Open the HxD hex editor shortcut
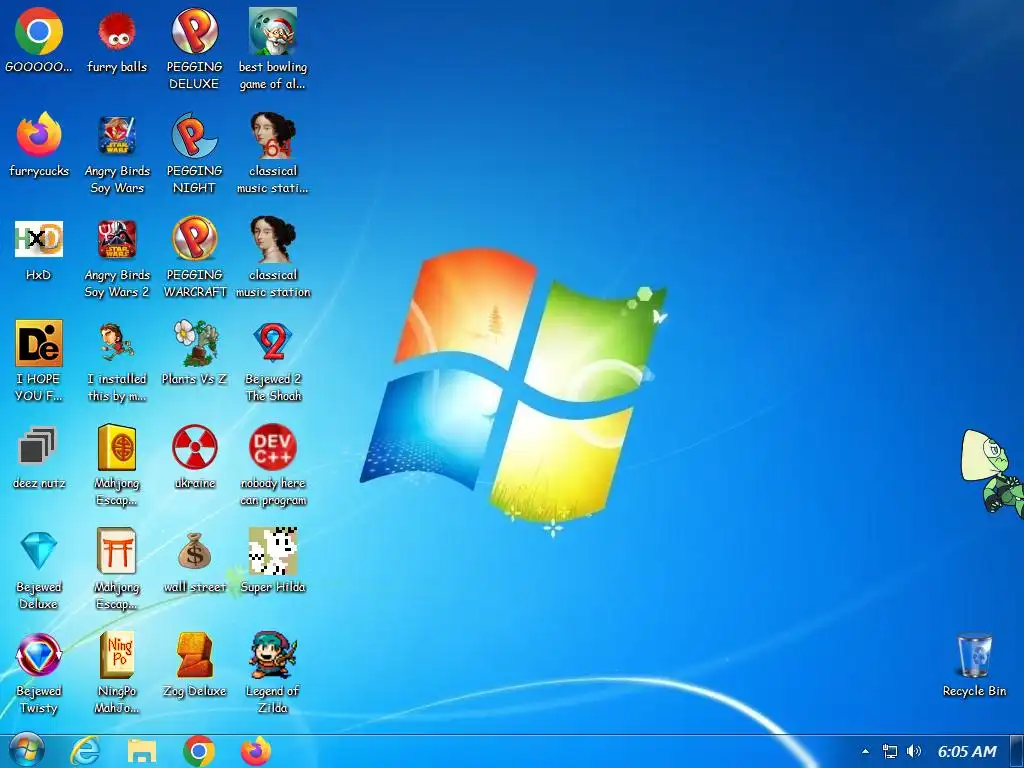 tap(39, 239)
